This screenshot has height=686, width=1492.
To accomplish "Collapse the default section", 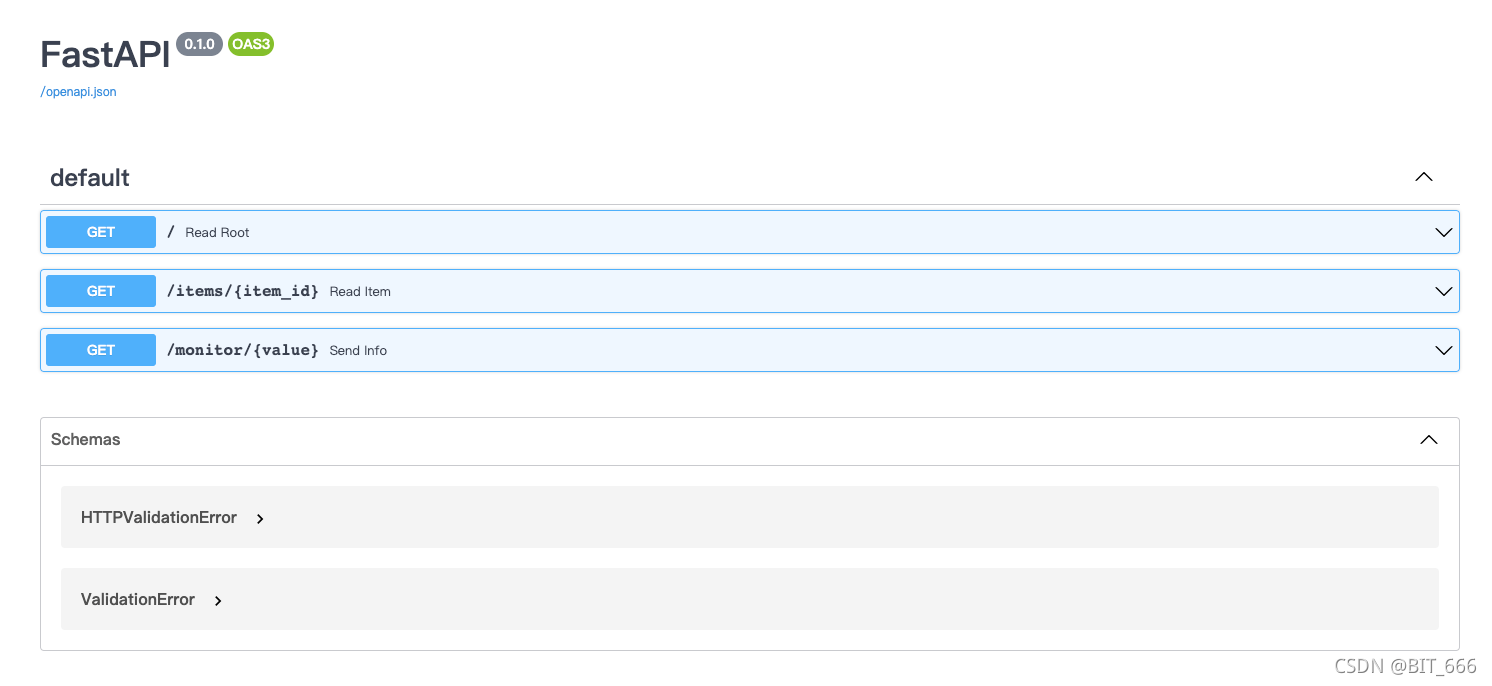I will point(1423,176).
